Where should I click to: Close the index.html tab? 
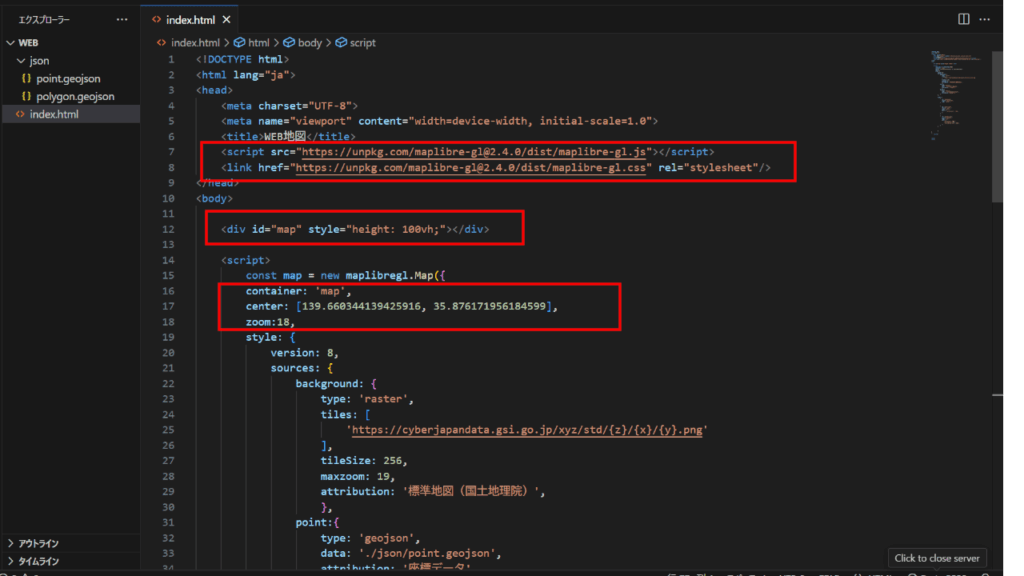(226, 19)
